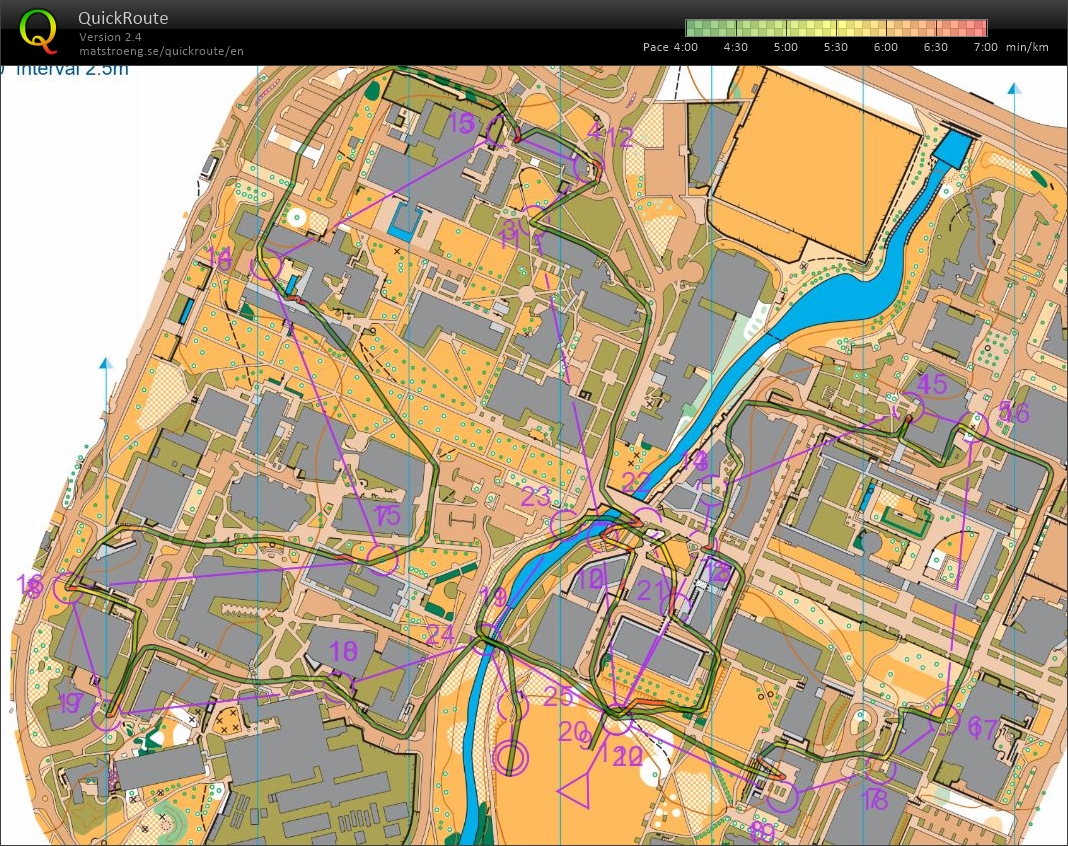Viewport: 1068px width, 846px height.
Task: Open the matstroeng.se/quickroute/en link
Action: (x=161, y=51)
